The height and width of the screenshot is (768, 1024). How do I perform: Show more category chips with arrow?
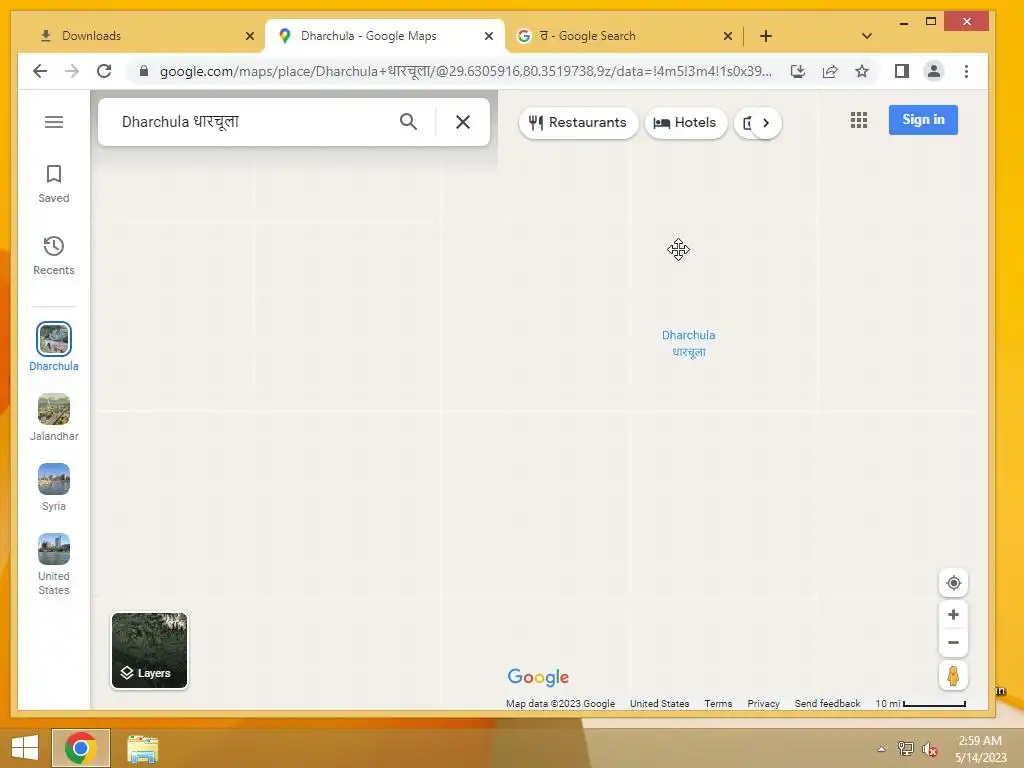tap(766, 123)
